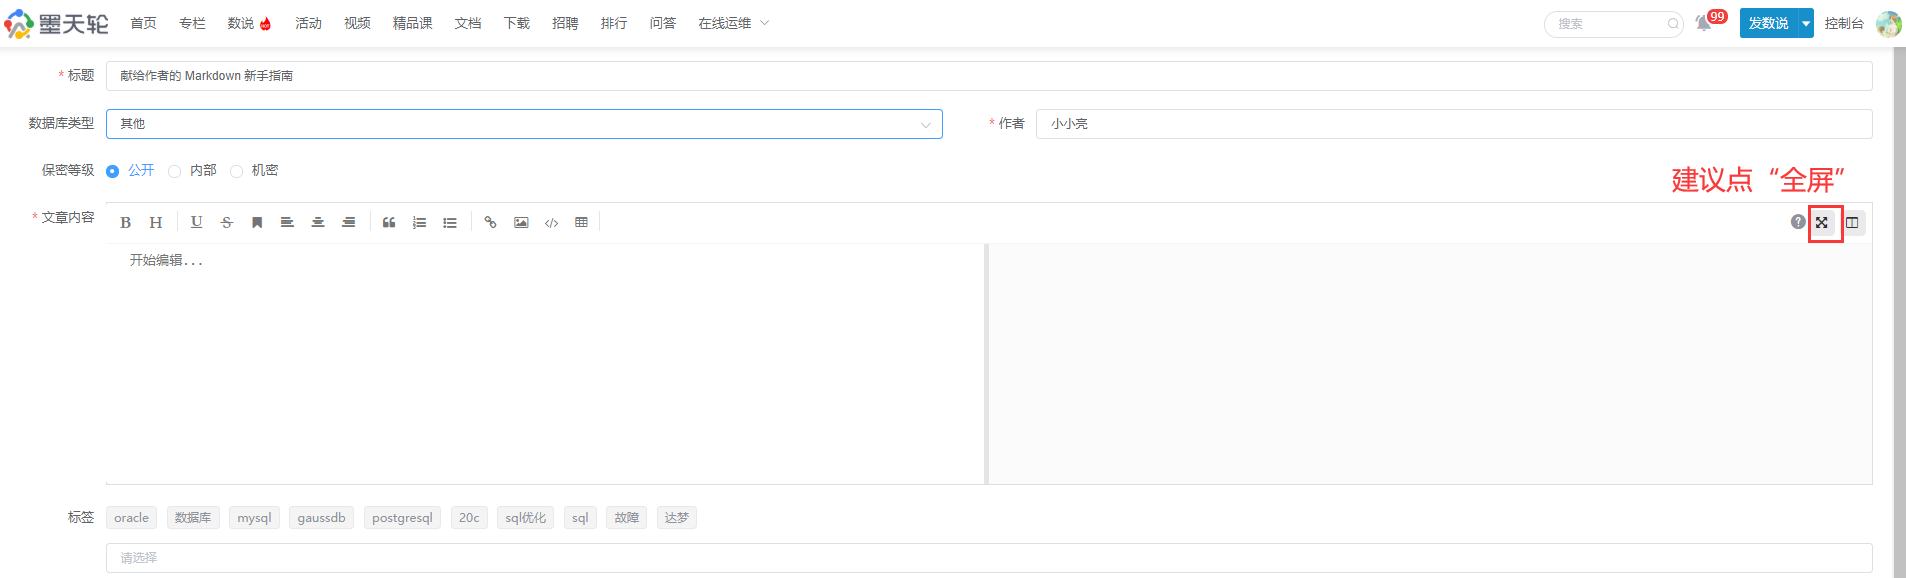Align text center in editor
Viewport: 1906px width, 578px height.
pos(318,222)
